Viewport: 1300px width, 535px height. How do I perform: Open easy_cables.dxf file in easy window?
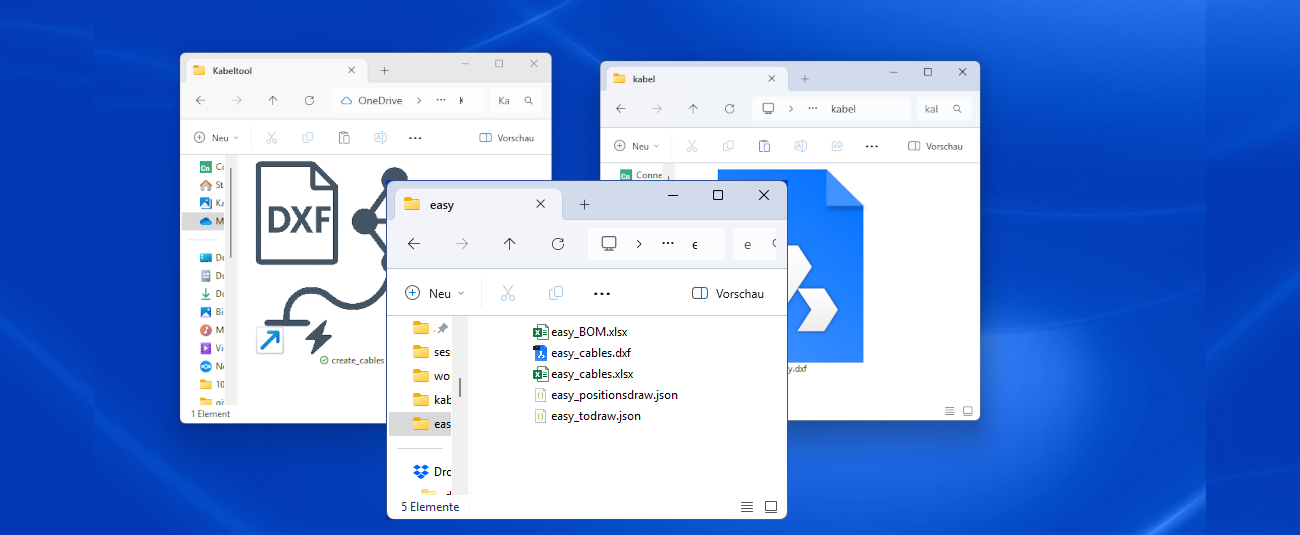(590, 353)
